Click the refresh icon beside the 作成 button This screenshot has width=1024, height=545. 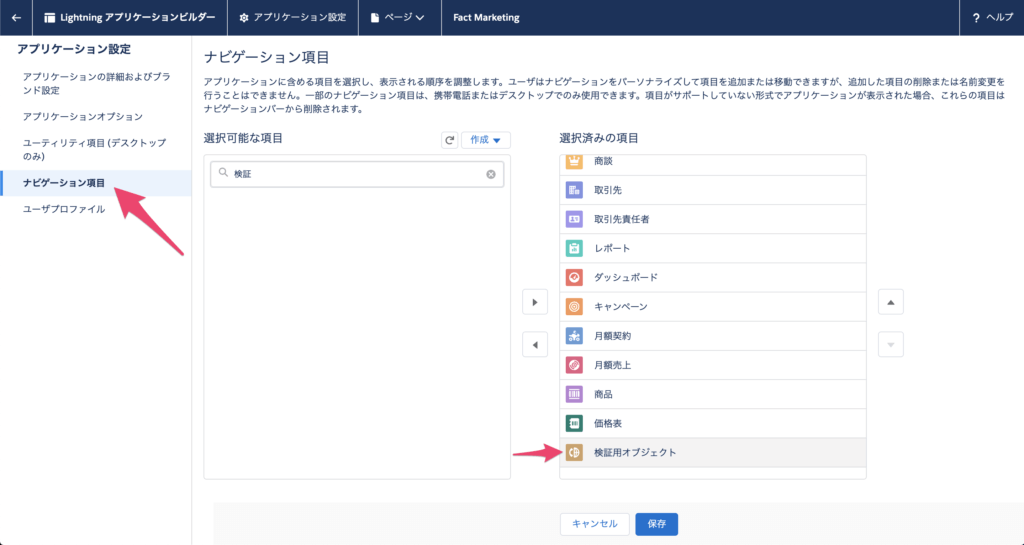pyautogui.click(x=450, y=140)
